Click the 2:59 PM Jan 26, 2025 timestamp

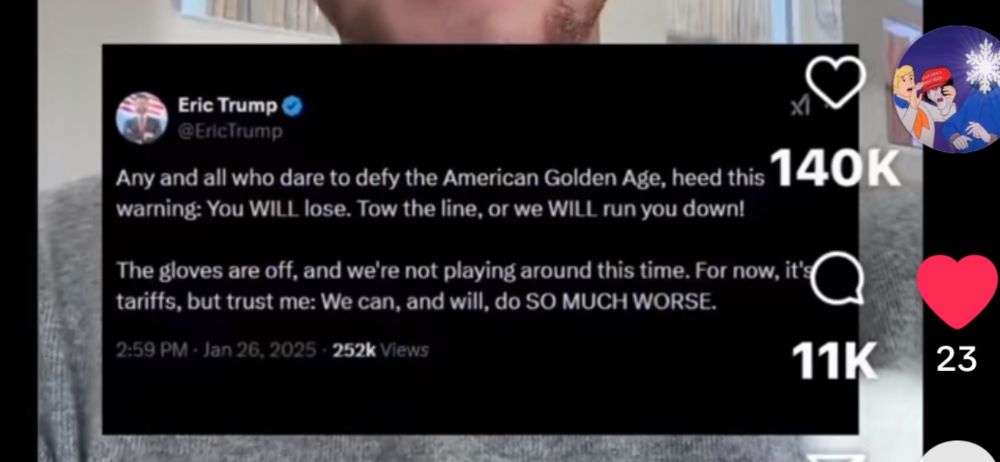[x=216, y=350]
